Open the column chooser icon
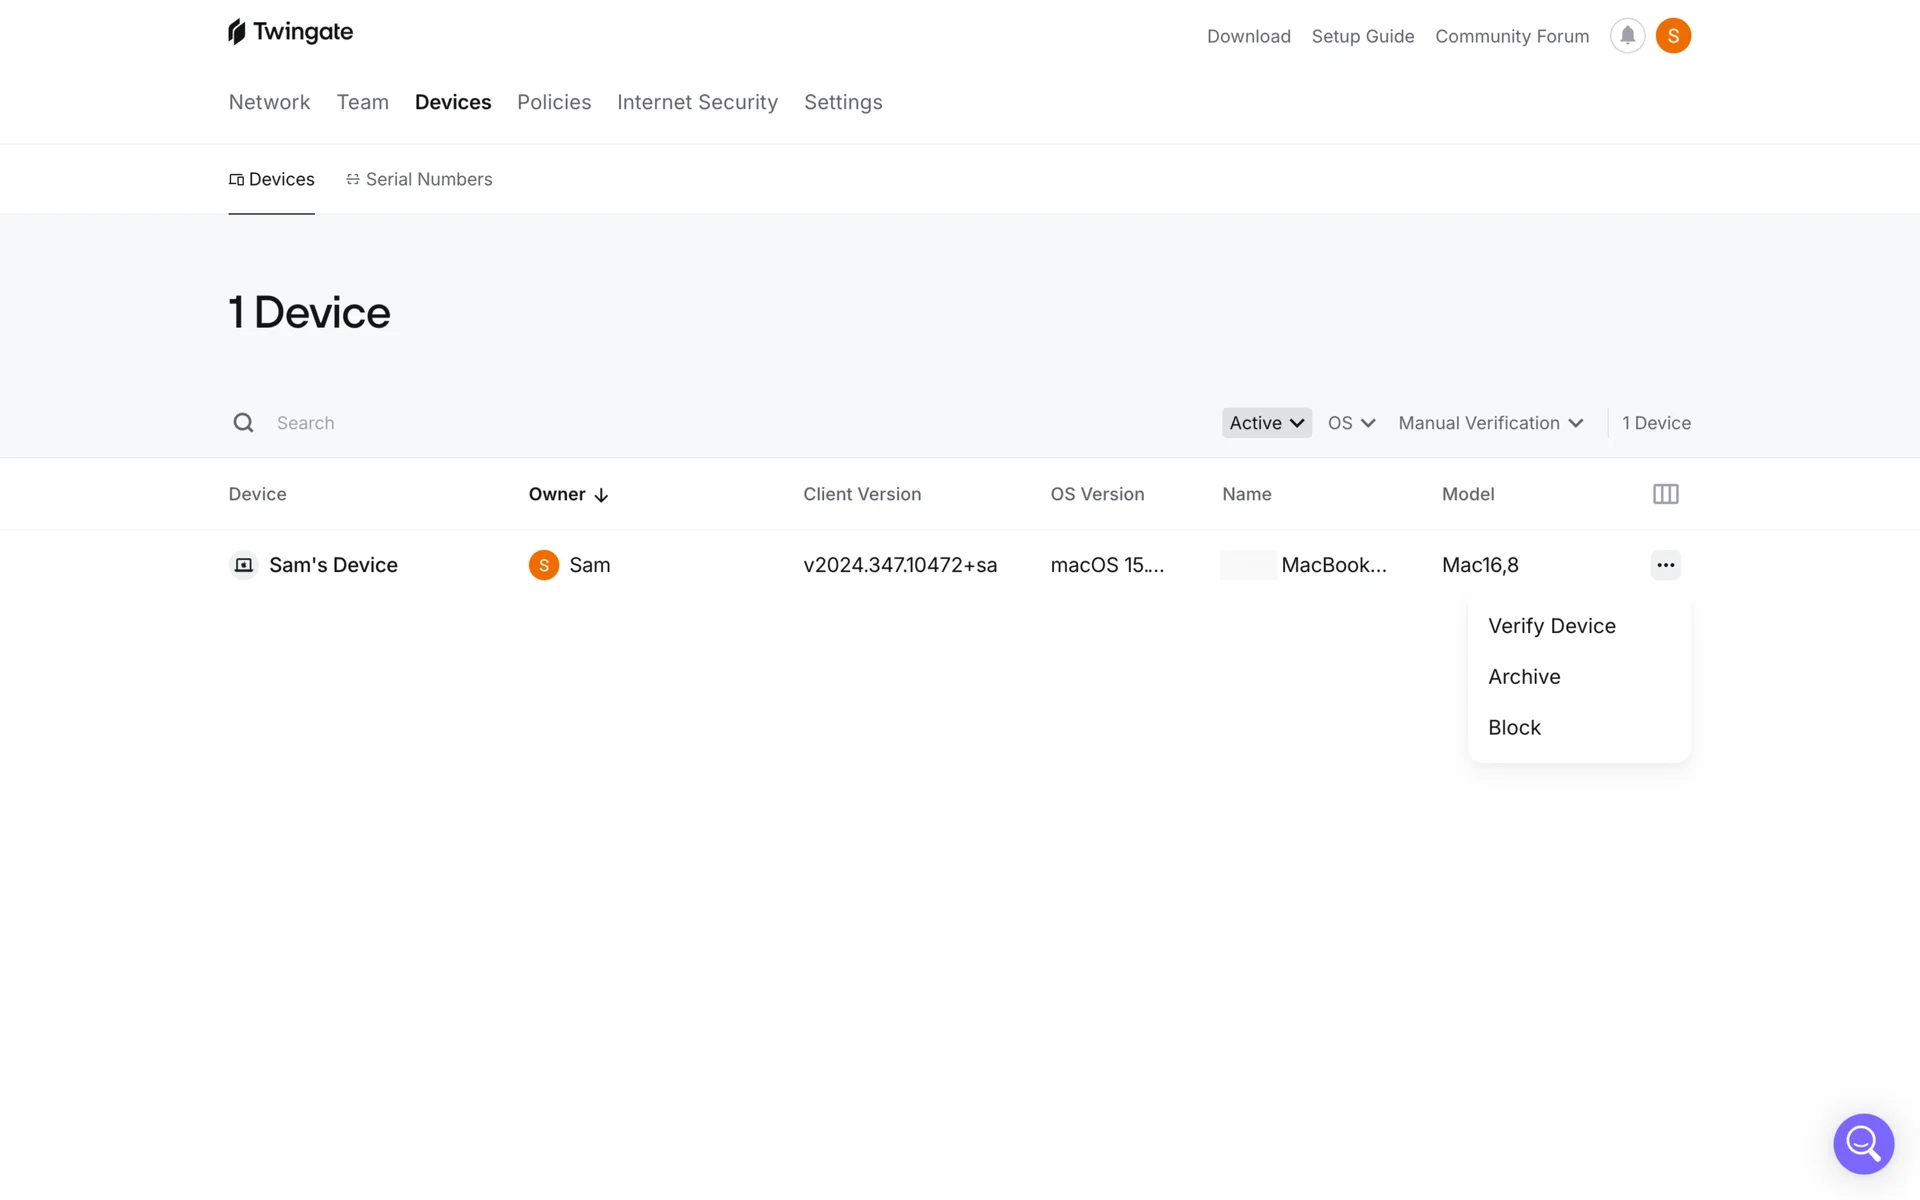The image size is (1920, 1200). 1665,494
